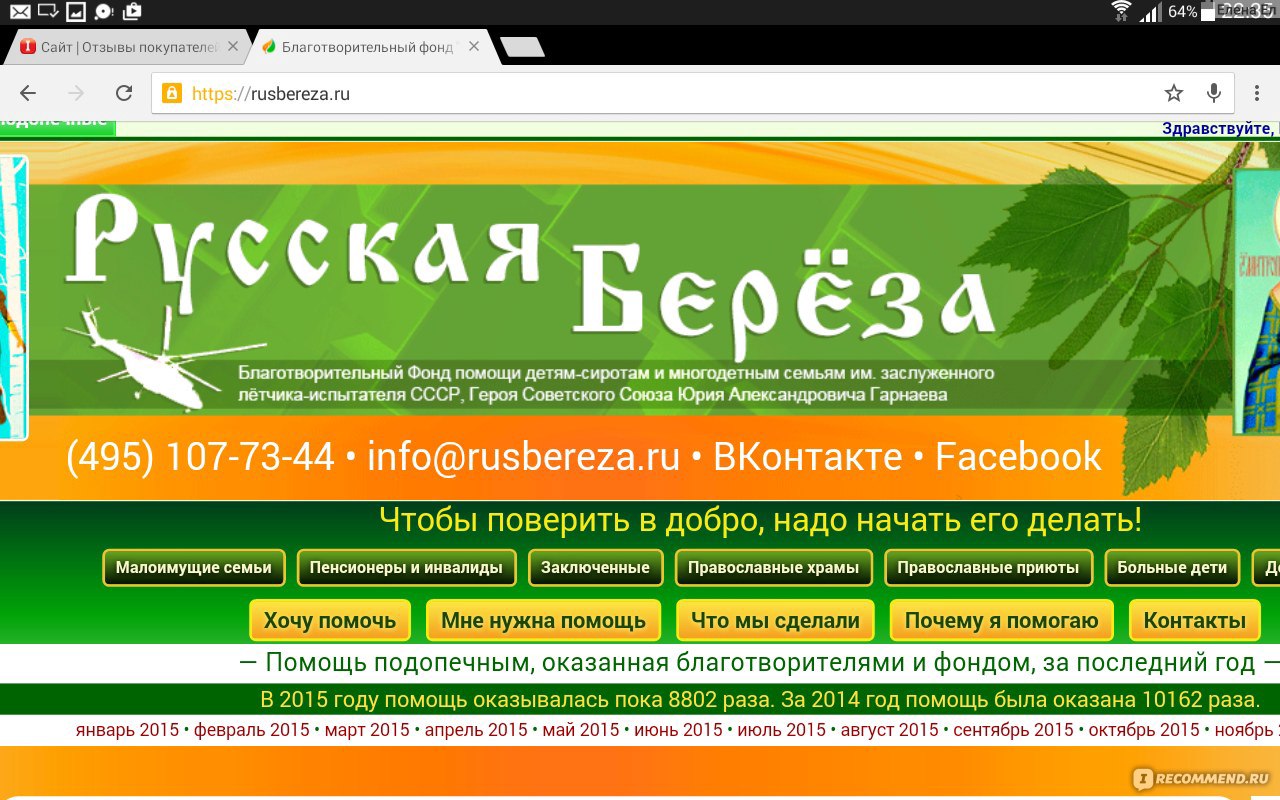Viewport: 1280px width, 800px height.
Task: Click the phone number (495) 107-73-44
Action: (x=200, y=457)
